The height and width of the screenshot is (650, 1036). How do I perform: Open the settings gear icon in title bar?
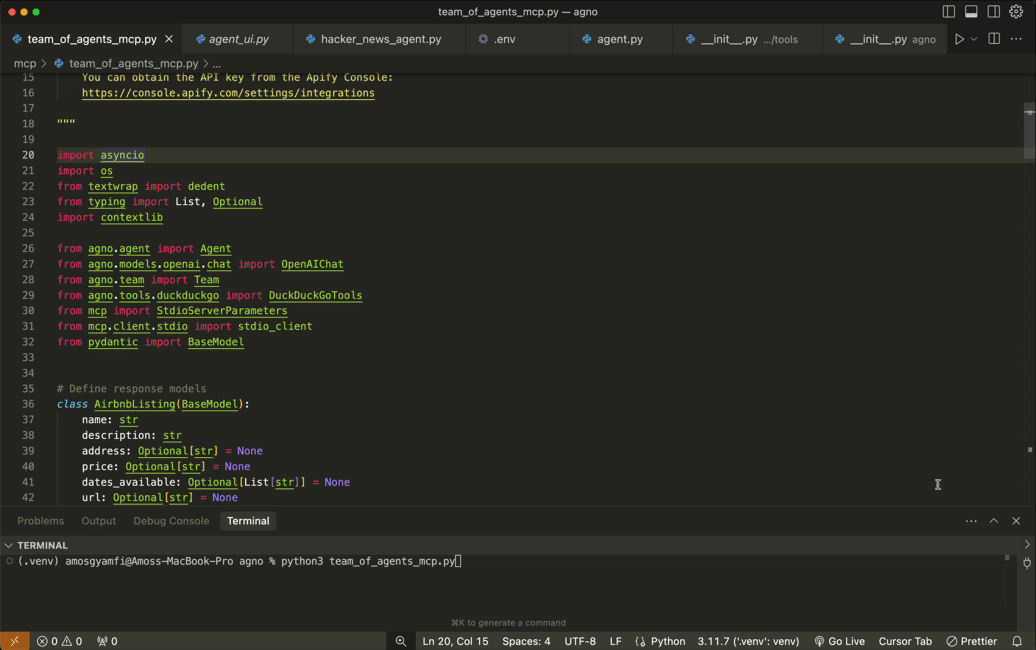(x=1016, y=12)
